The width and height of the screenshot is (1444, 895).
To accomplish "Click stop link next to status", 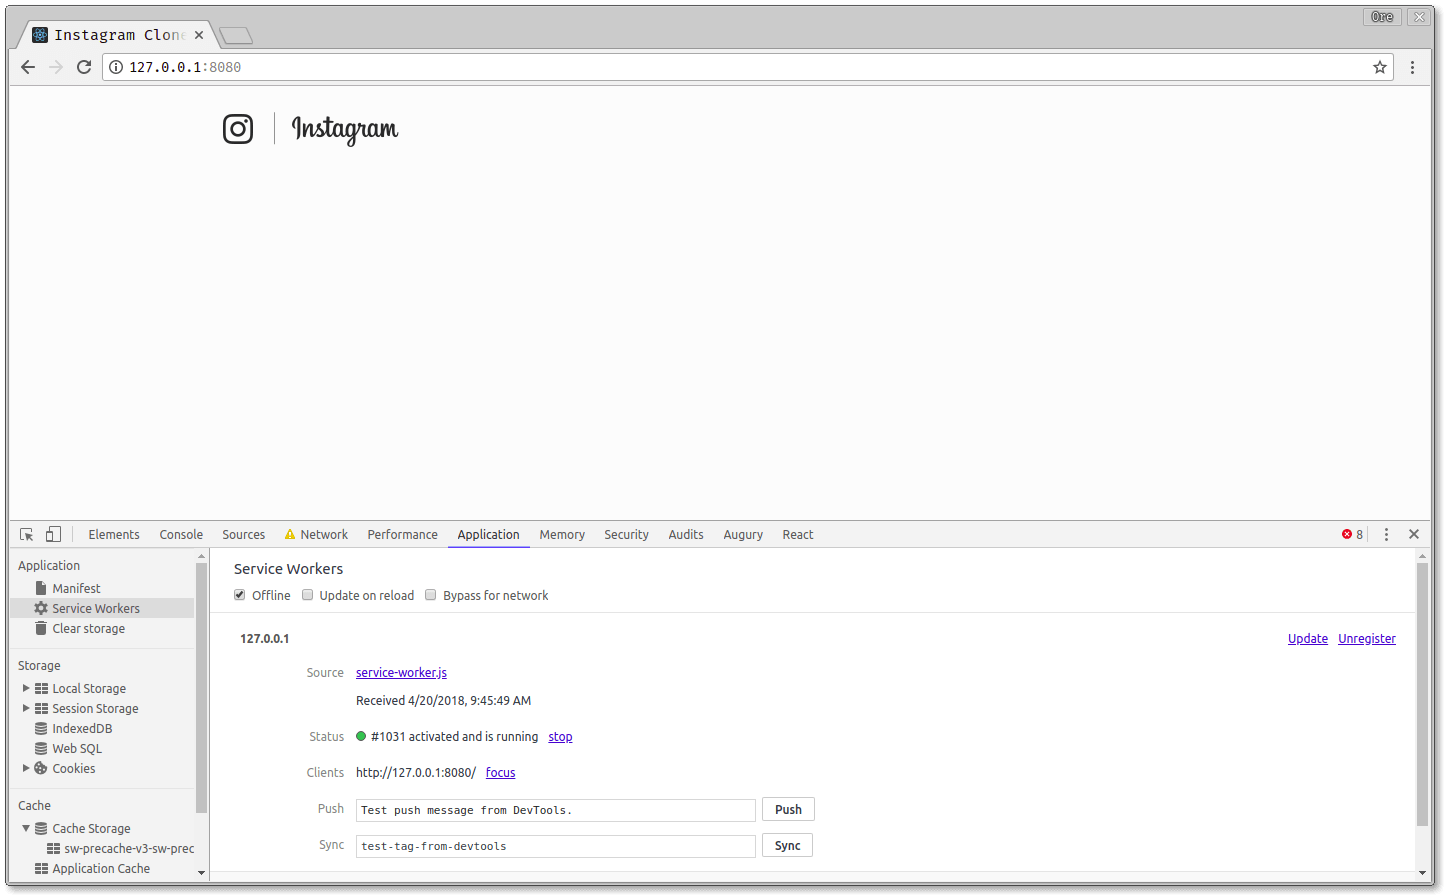I will (x=560, y=737).
